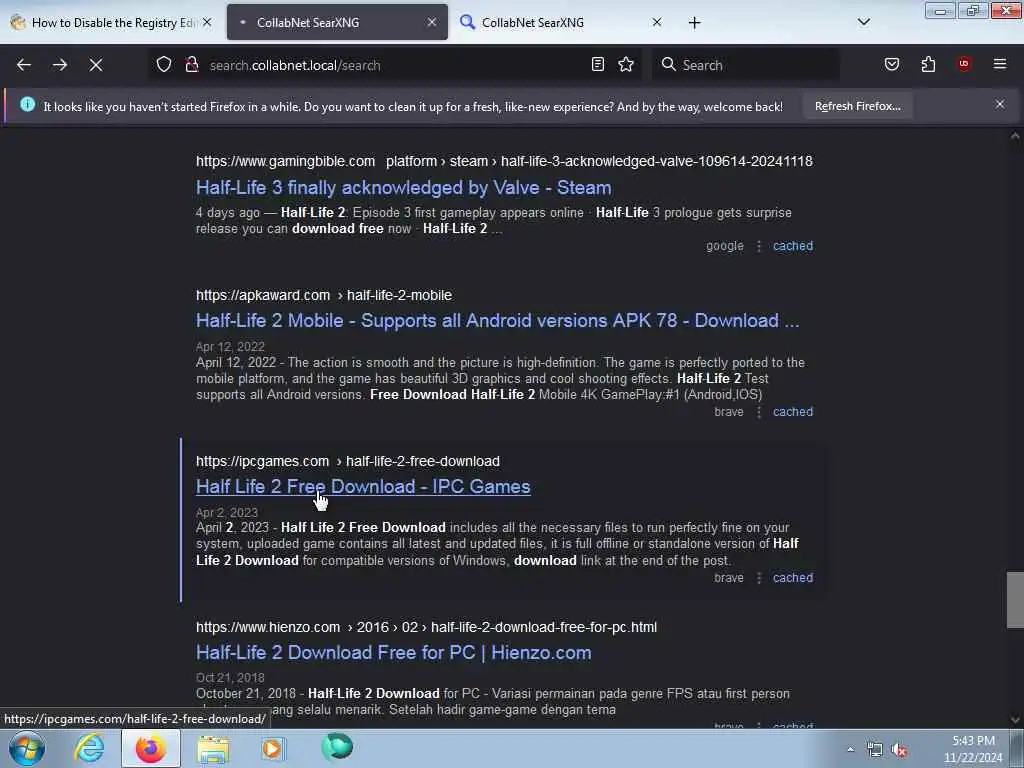
Task: Click the ipcgames.com result URL text
Action: [348, 461]
